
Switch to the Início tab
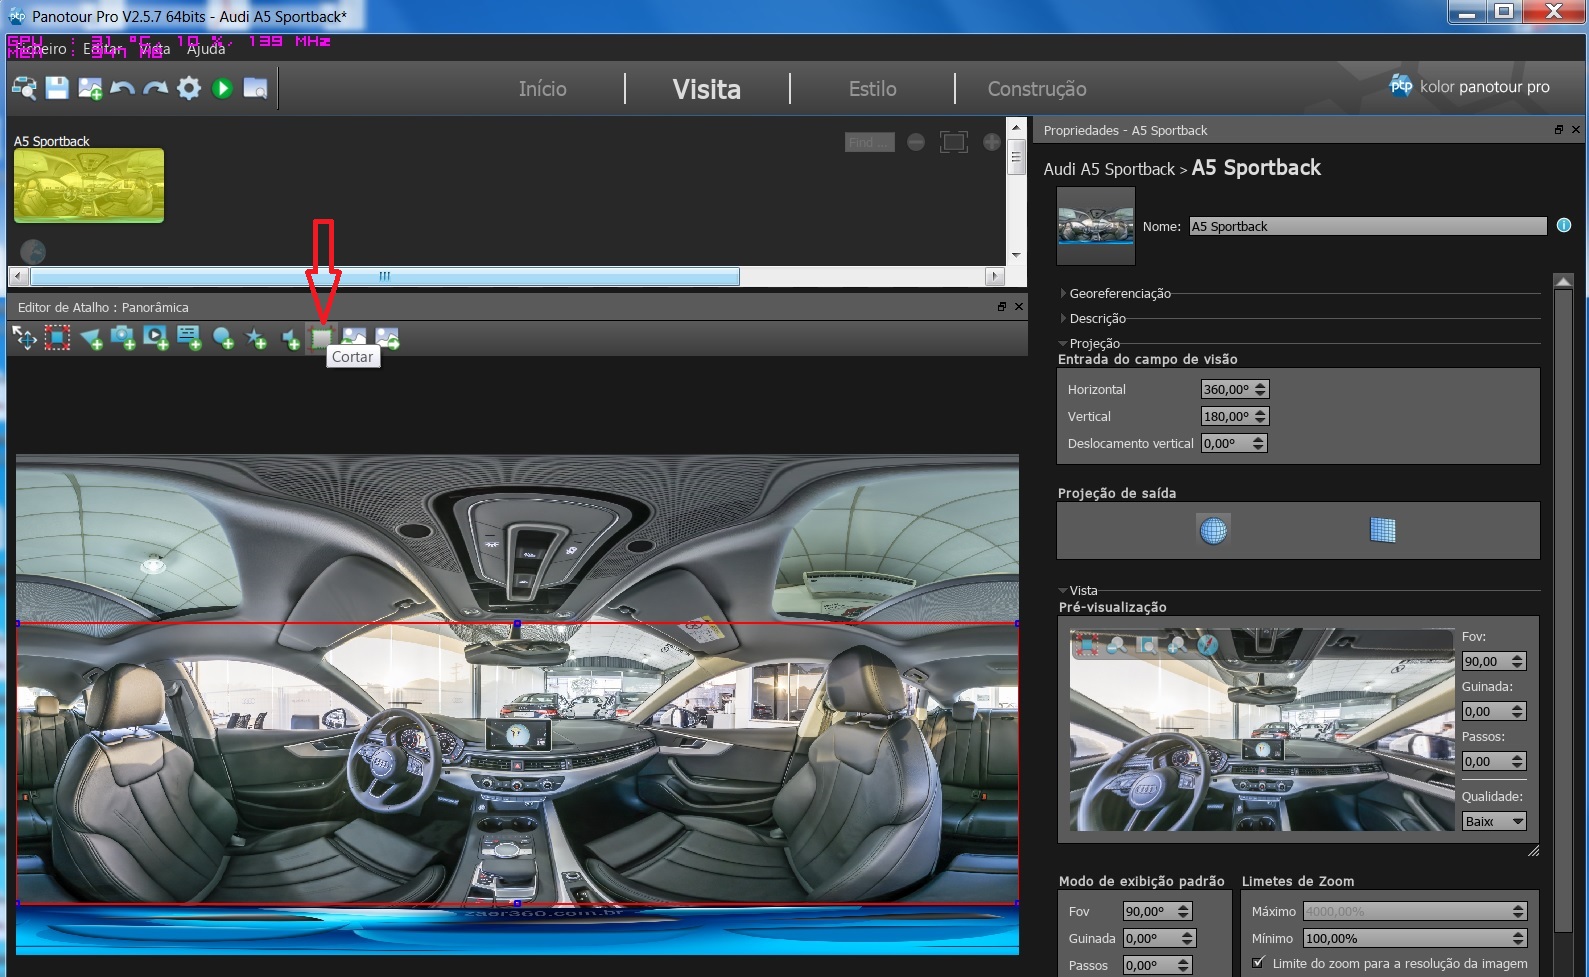(543, 89)
